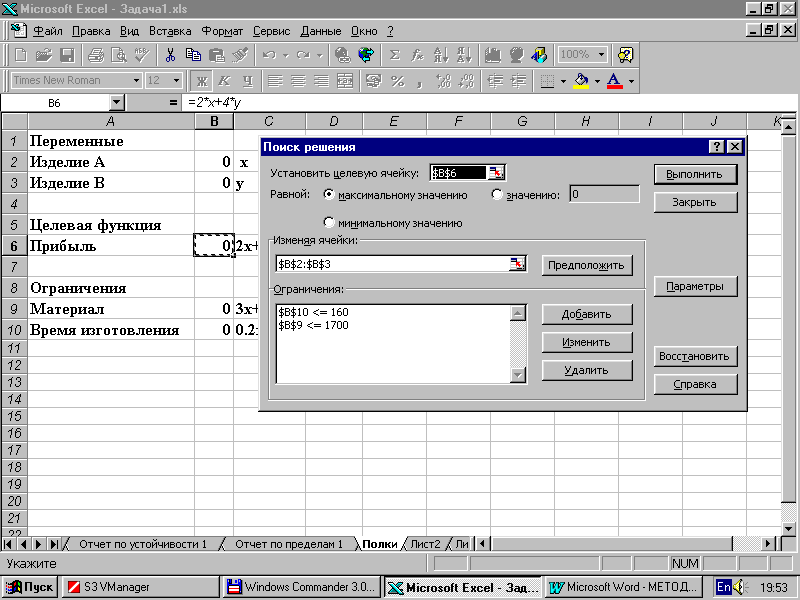Click the Выполнить button
Viewport: 800px width, 600px height.
tap(695, 174)
